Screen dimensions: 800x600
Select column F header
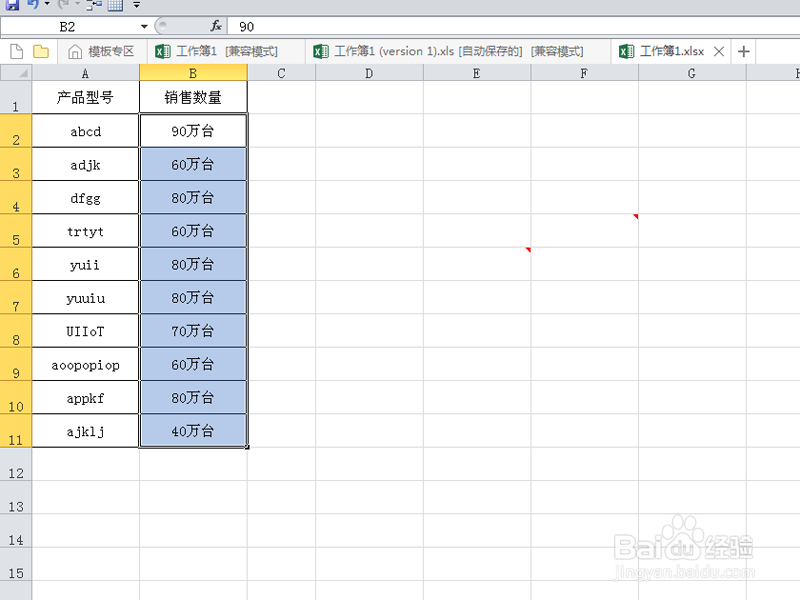[584, 73]
